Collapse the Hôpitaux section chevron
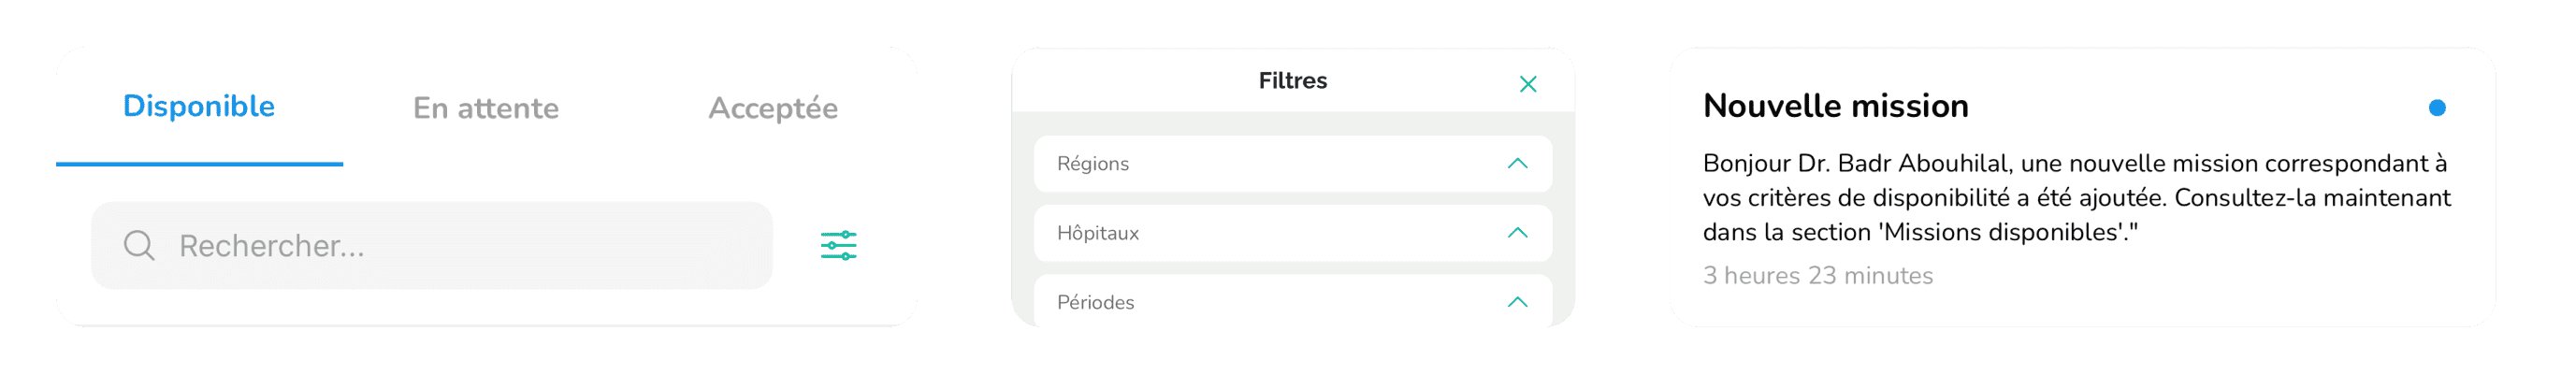The height and width of the screenshot is (374, 2576). (x=1517, y=233)
